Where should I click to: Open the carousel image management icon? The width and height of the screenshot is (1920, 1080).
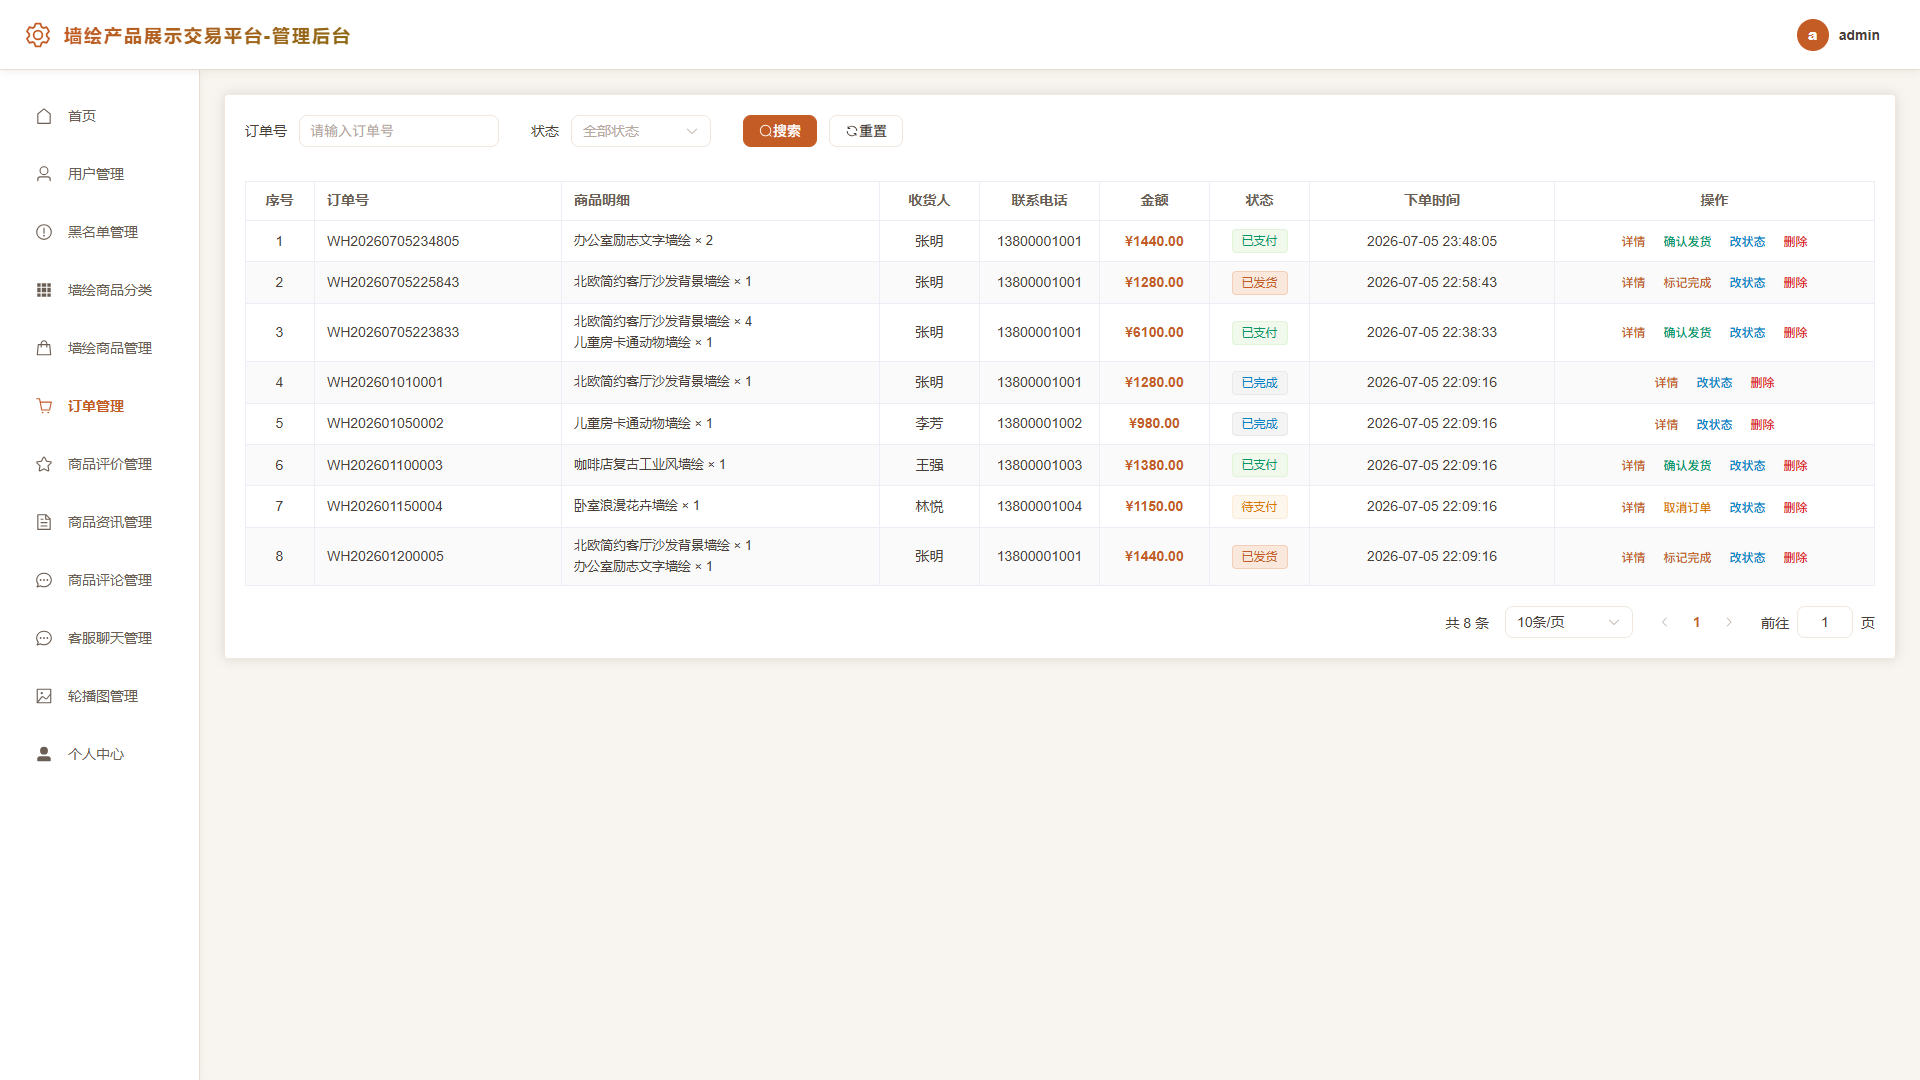coord(44,696)
